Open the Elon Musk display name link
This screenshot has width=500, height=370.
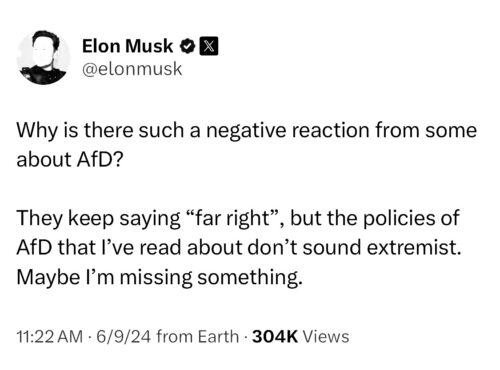pos(128,46)
